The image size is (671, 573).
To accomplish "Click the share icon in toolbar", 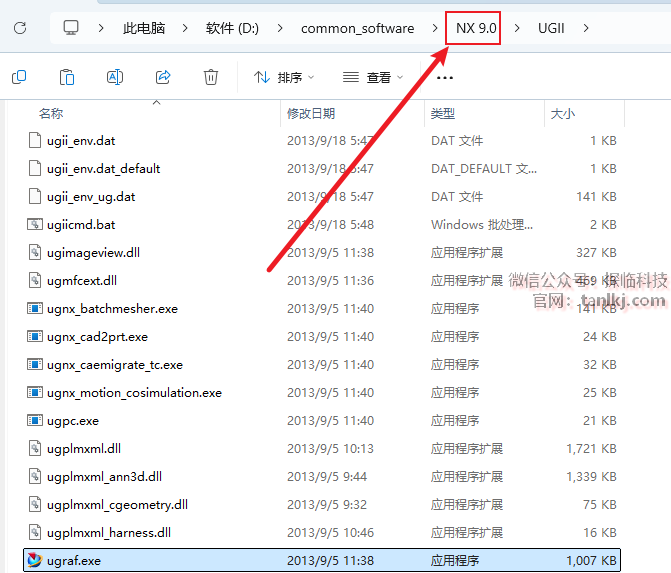I will (x=163, y=77).
